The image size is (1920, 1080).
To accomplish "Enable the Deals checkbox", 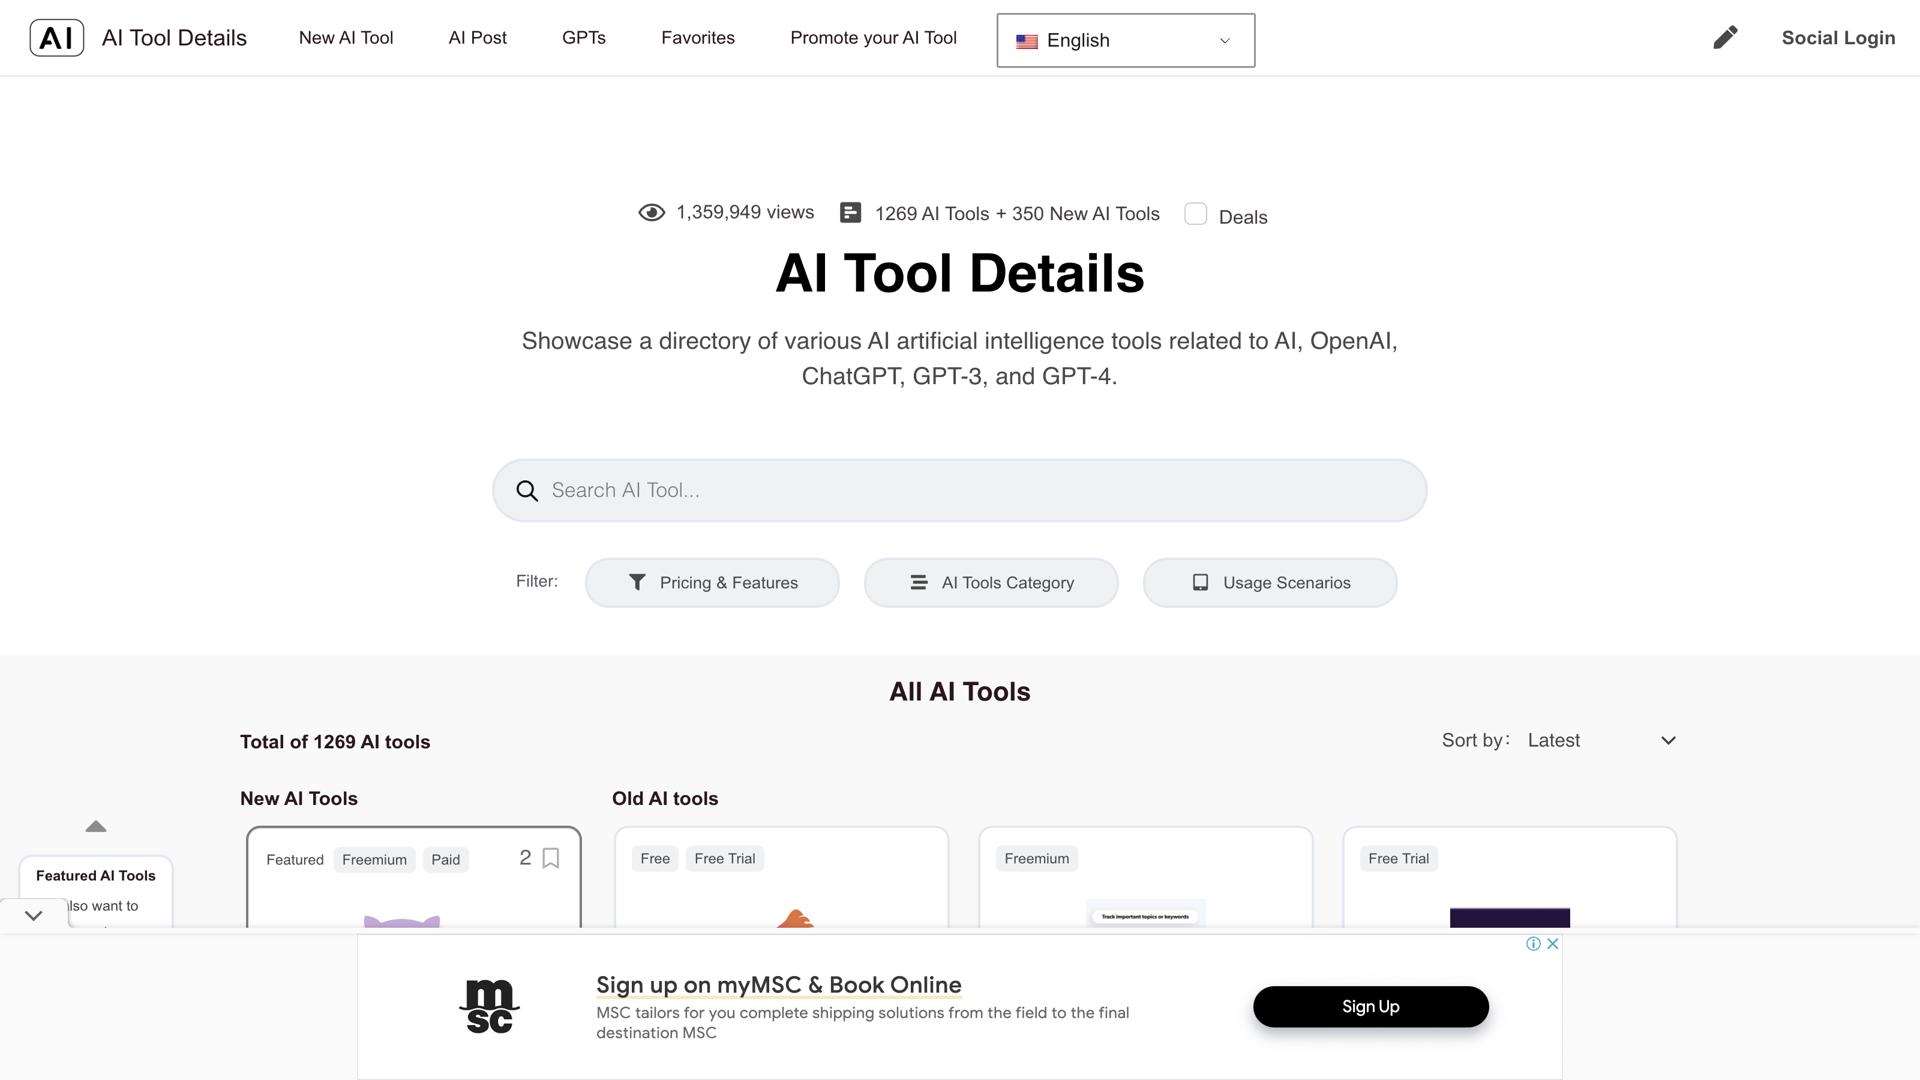I will pos(1196,214).
